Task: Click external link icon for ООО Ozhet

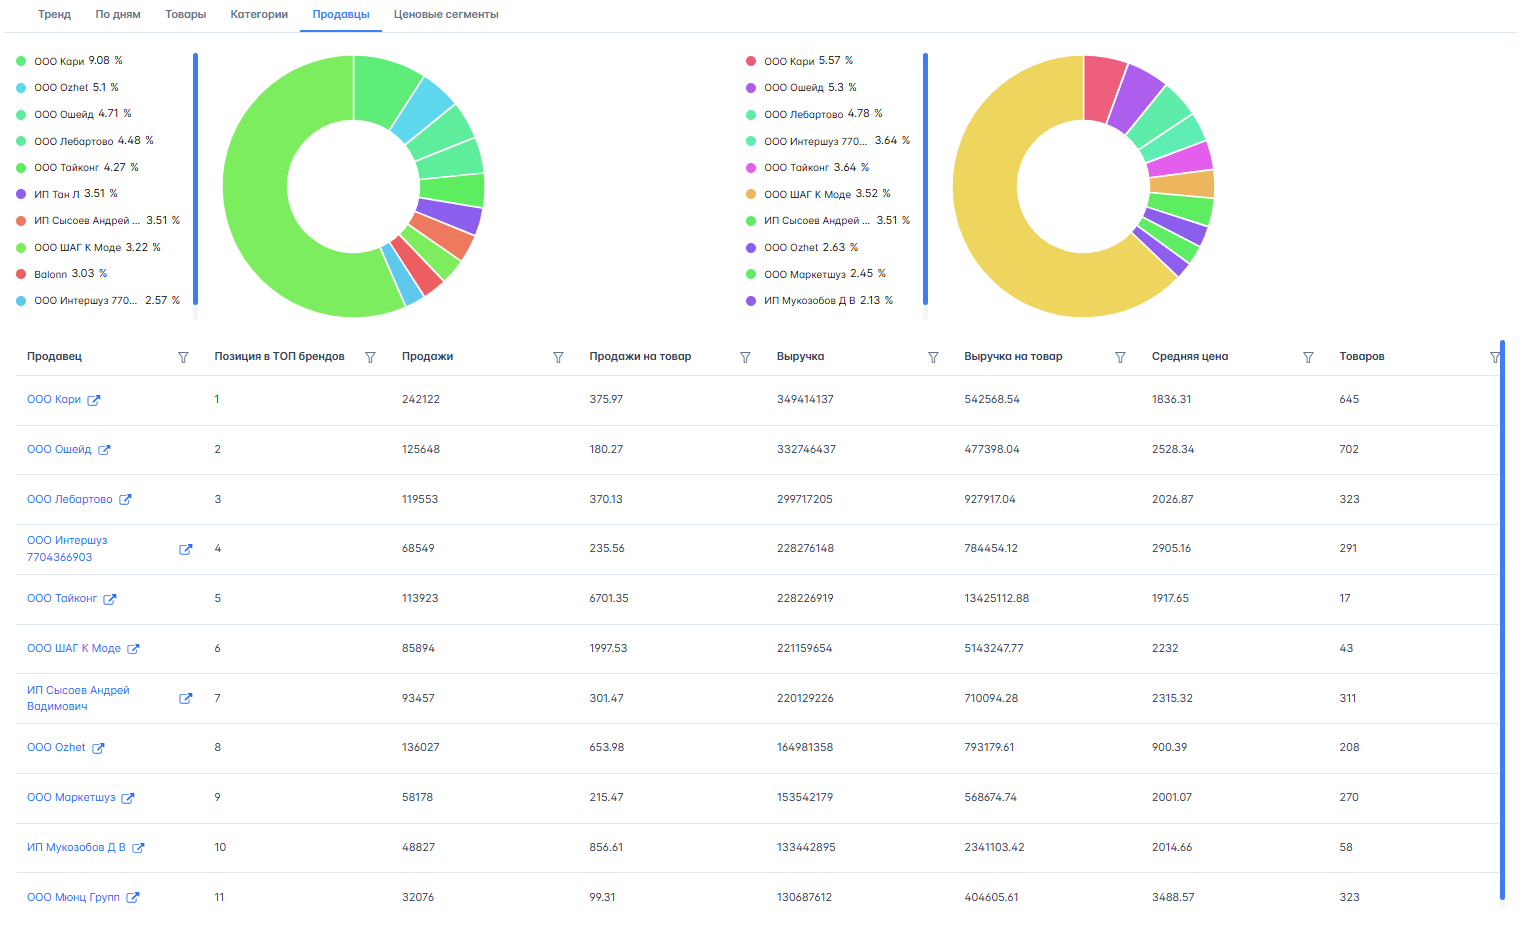Action: [x=98, y=748]
